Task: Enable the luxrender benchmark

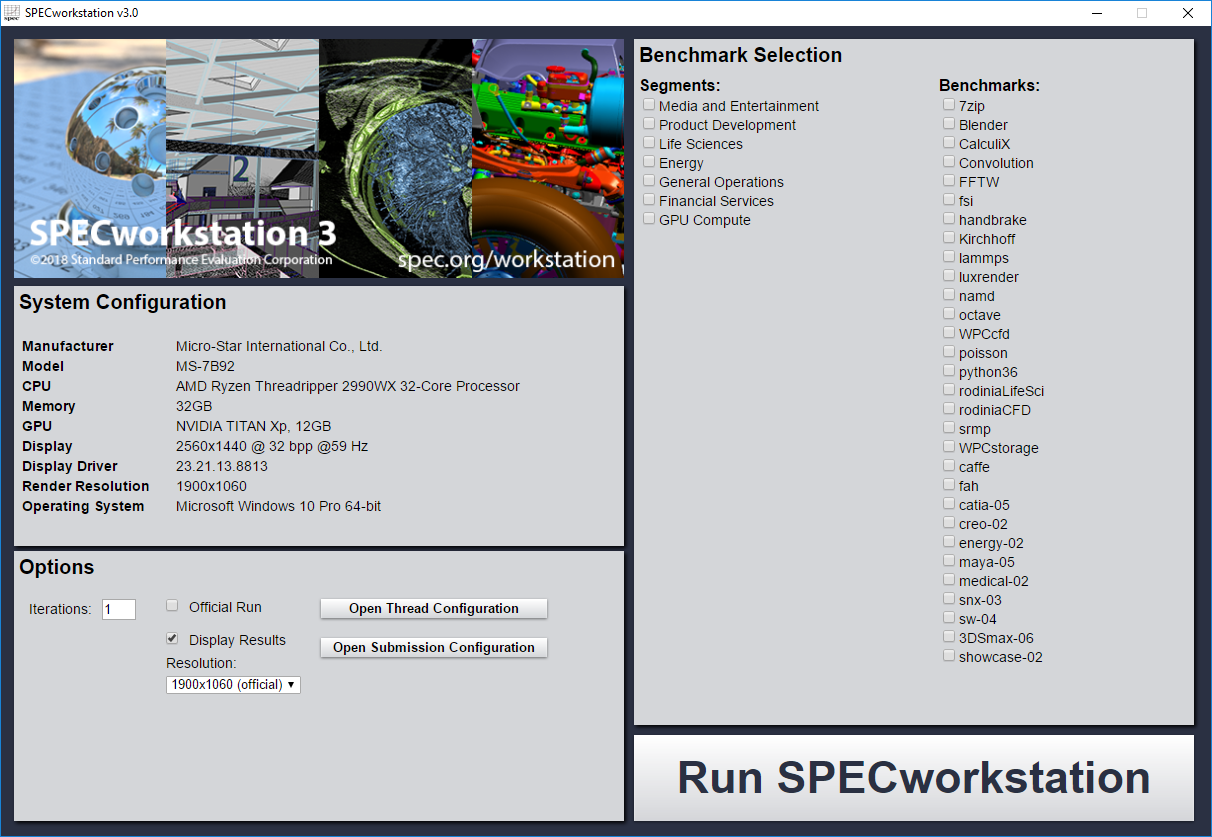Action: click(x=949, y=275)
